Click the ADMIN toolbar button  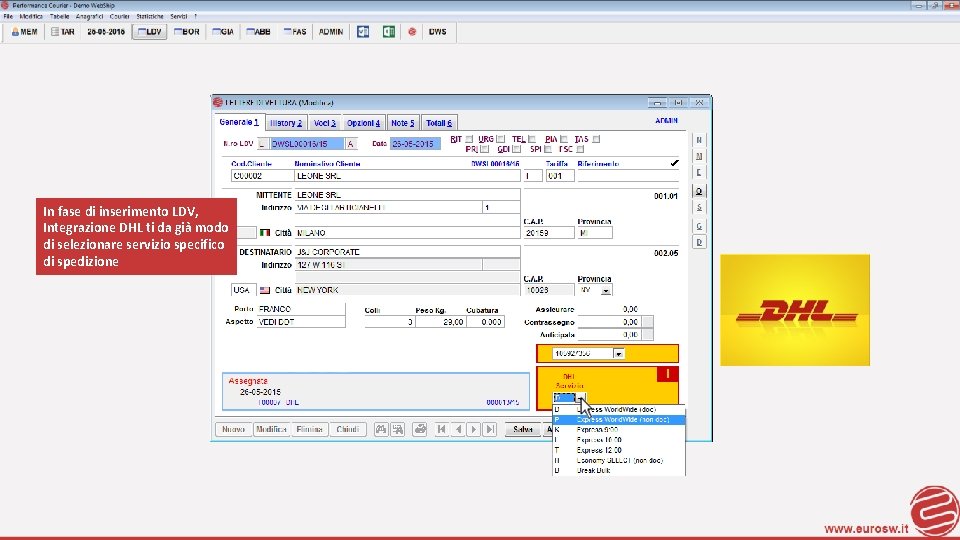[x=331, y=32]
